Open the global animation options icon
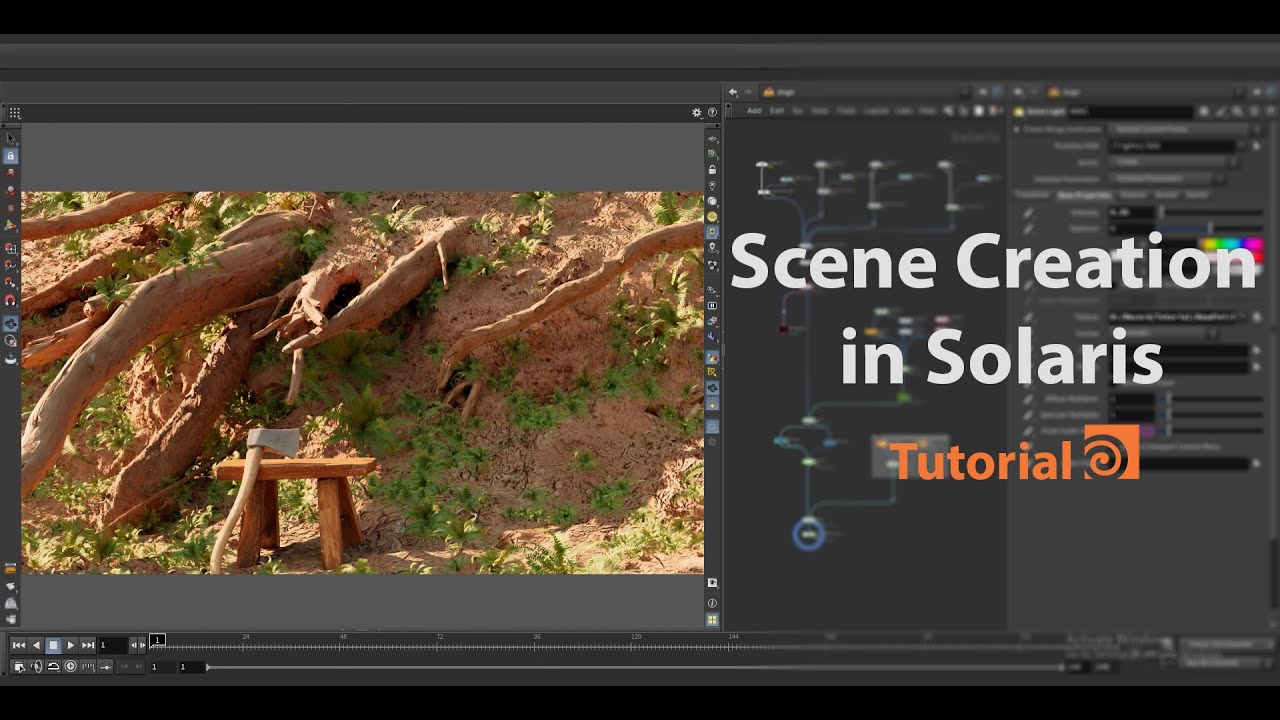The width and height of the screenshot is (1280, 720). (x=19, y=667)
